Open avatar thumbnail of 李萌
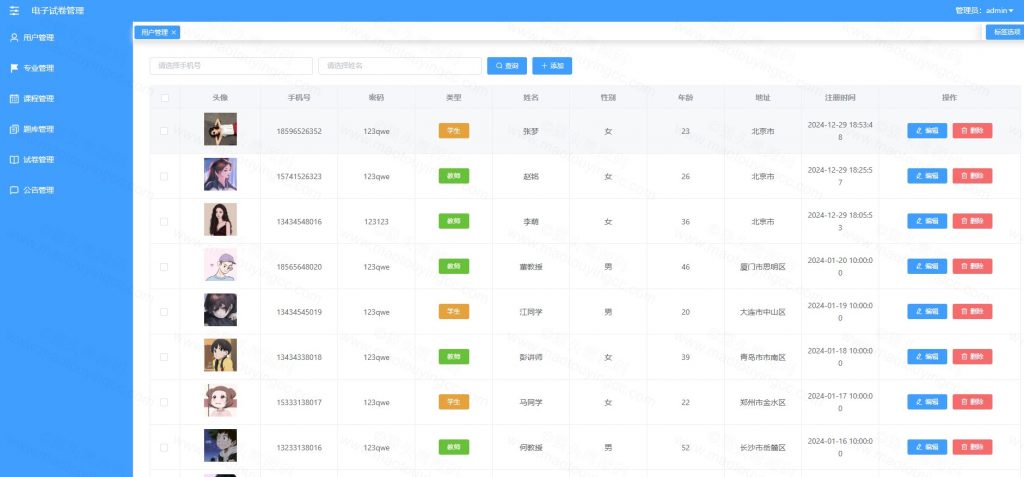The image size is (1024, 477). (x=220, y=220)
